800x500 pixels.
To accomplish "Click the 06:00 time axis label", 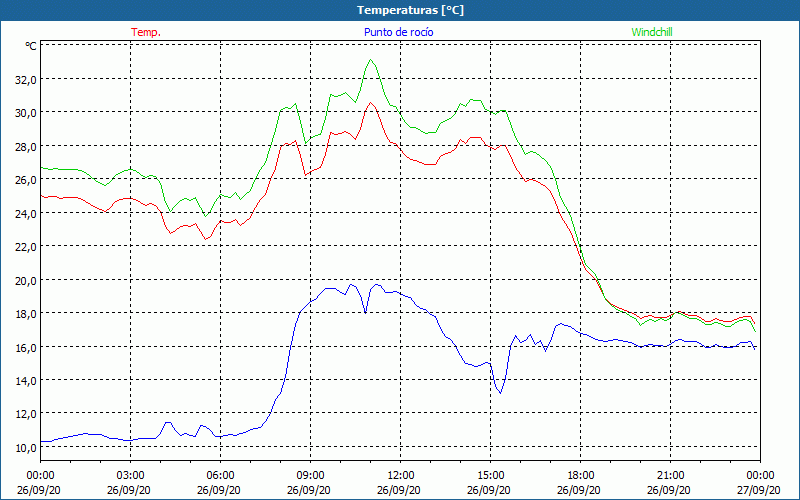I will (220, 476).
